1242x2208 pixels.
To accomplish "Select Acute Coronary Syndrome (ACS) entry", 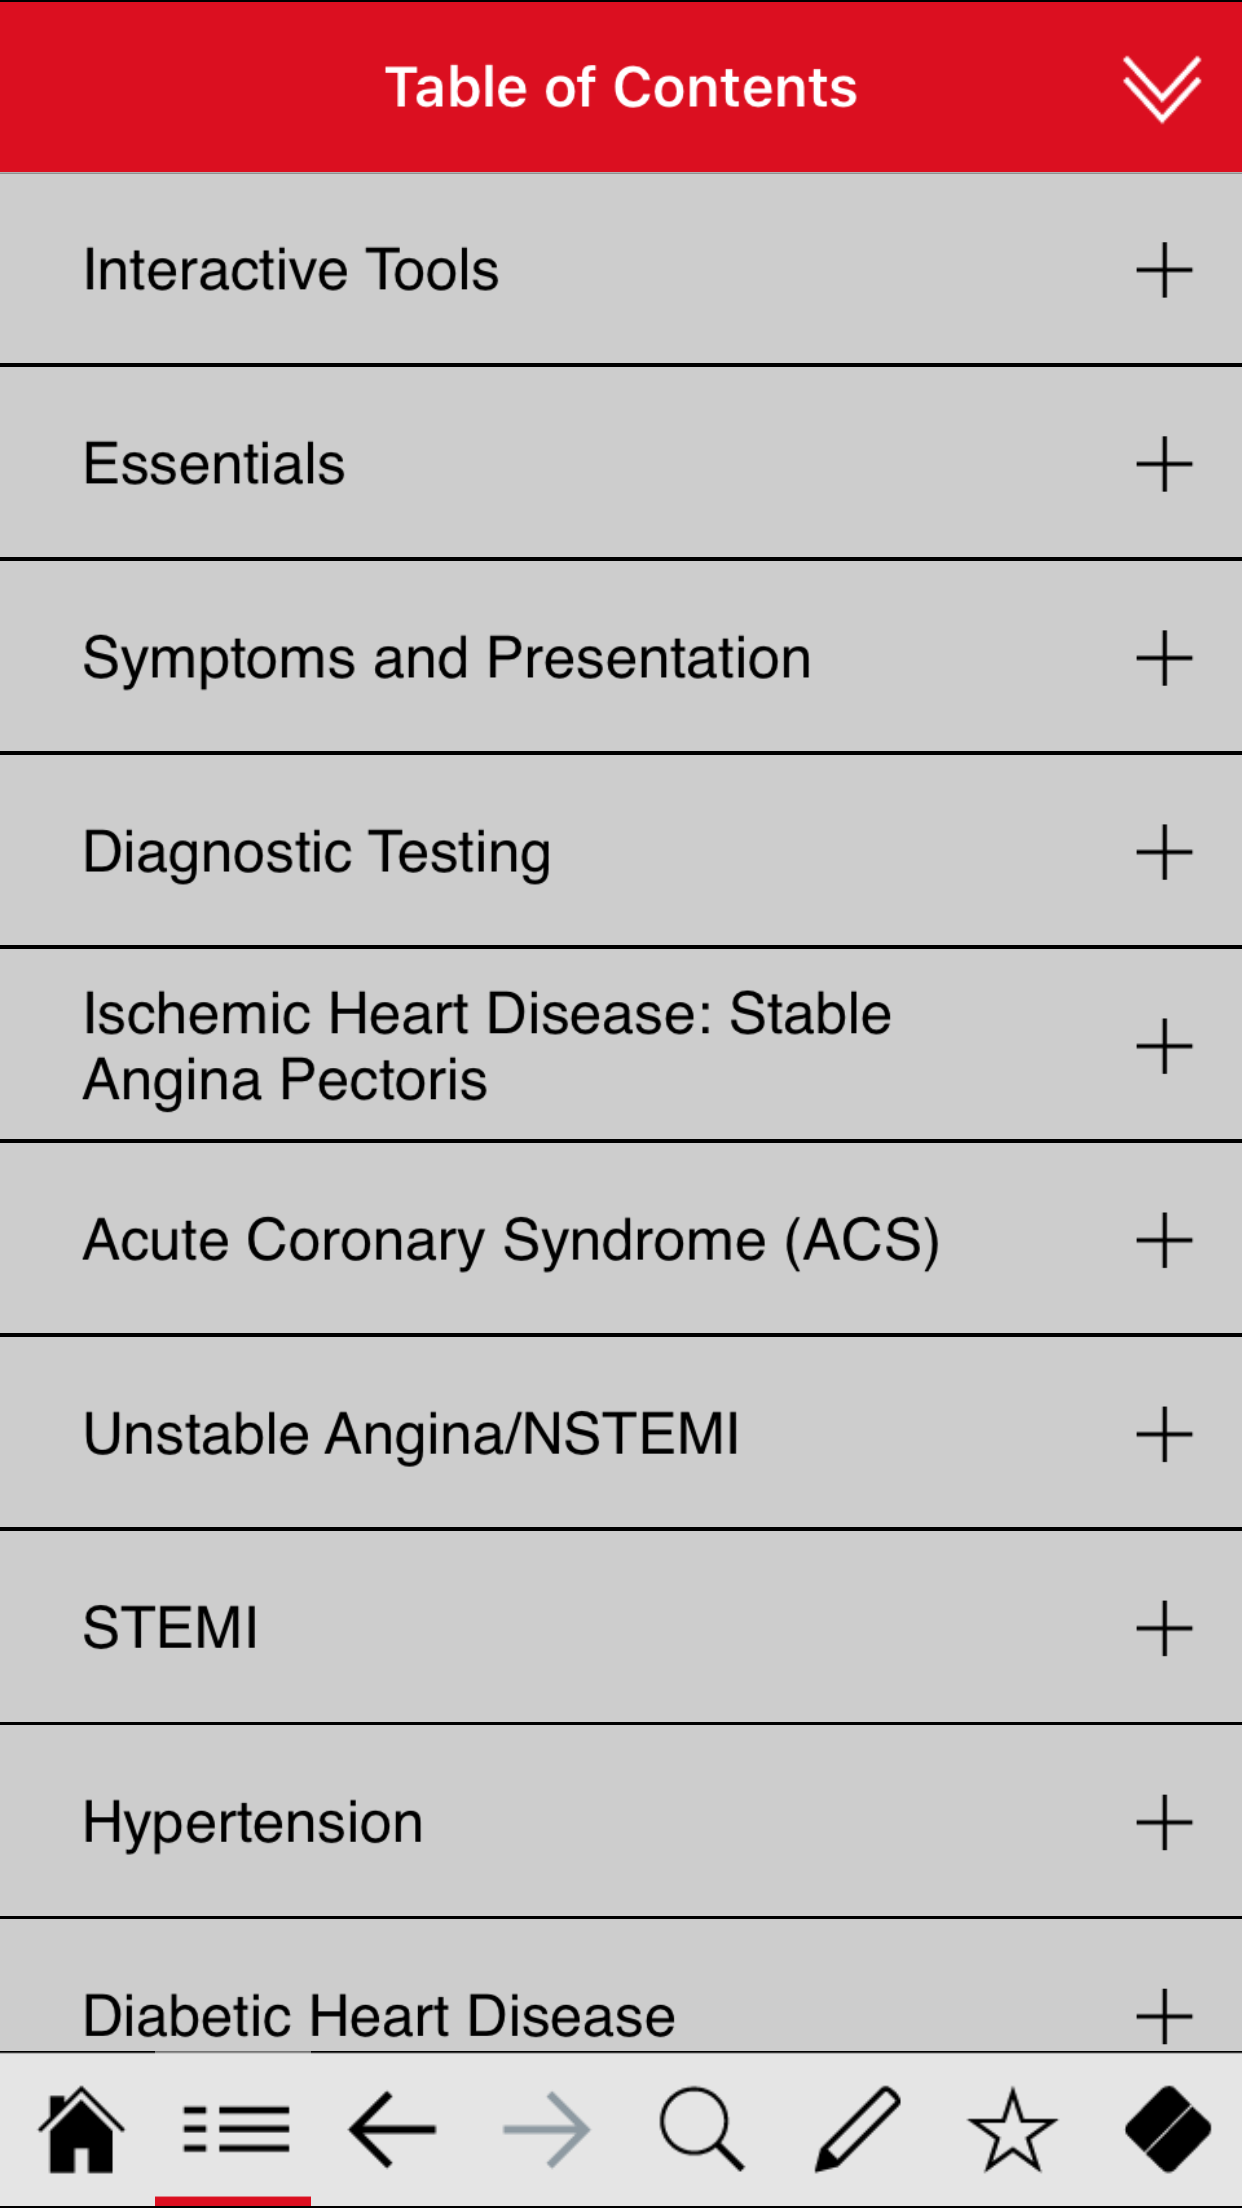I will click(x=511, y=1240).
